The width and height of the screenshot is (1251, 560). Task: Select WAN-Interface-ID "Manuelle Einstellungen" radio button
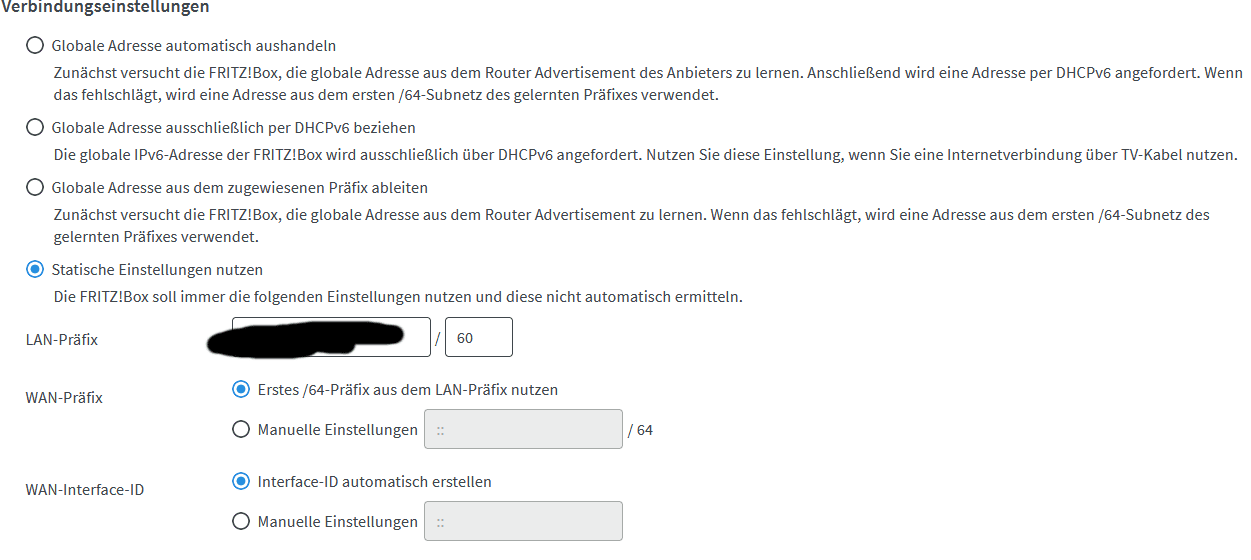click(240, 521)
